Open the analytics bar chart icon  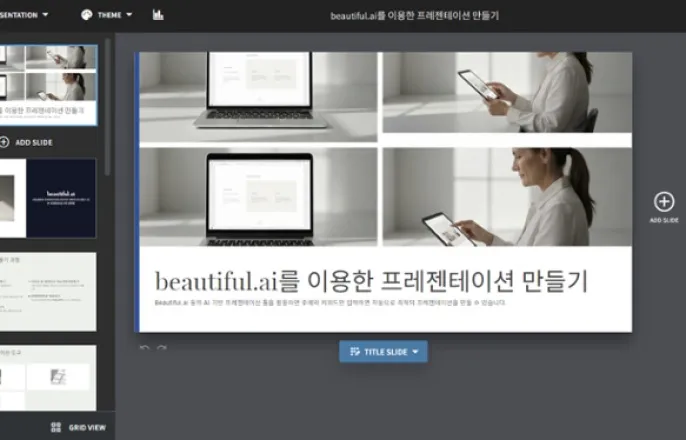point(158,15)
